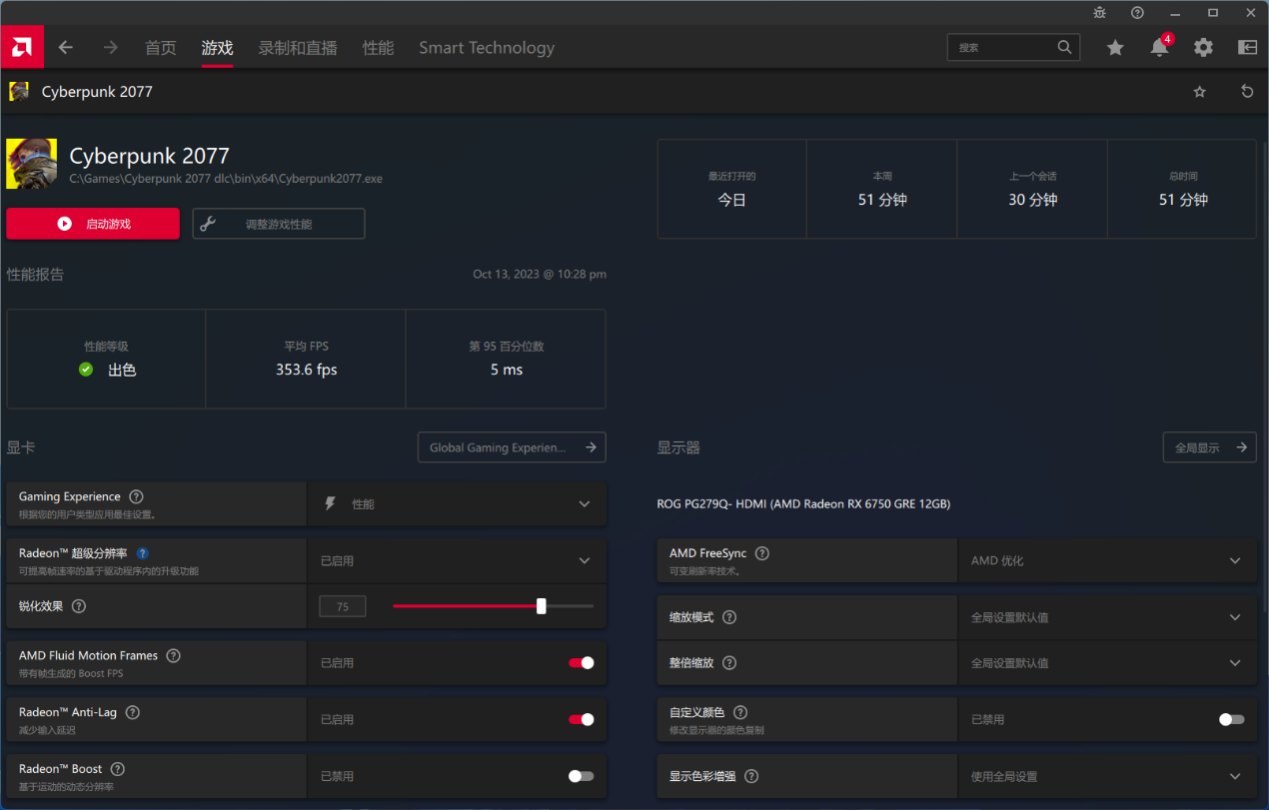Click the 353.6 fps average value

click(x=306, y=370)
